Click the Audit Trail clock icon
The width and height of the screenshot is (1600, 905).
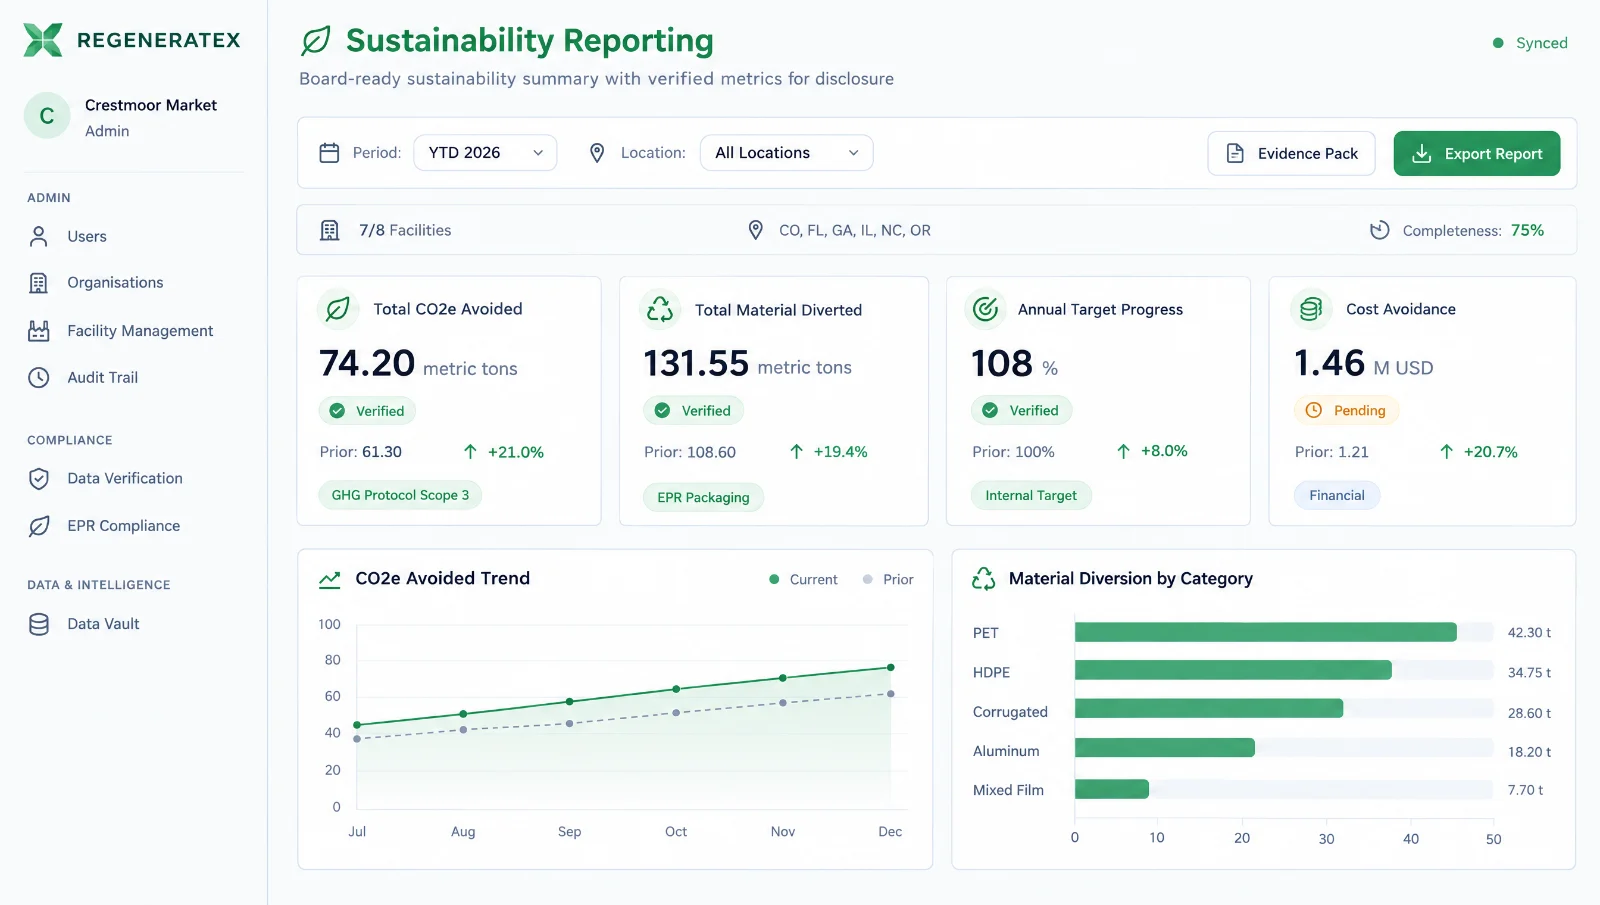pyautogui.click(x=39, y=378)
